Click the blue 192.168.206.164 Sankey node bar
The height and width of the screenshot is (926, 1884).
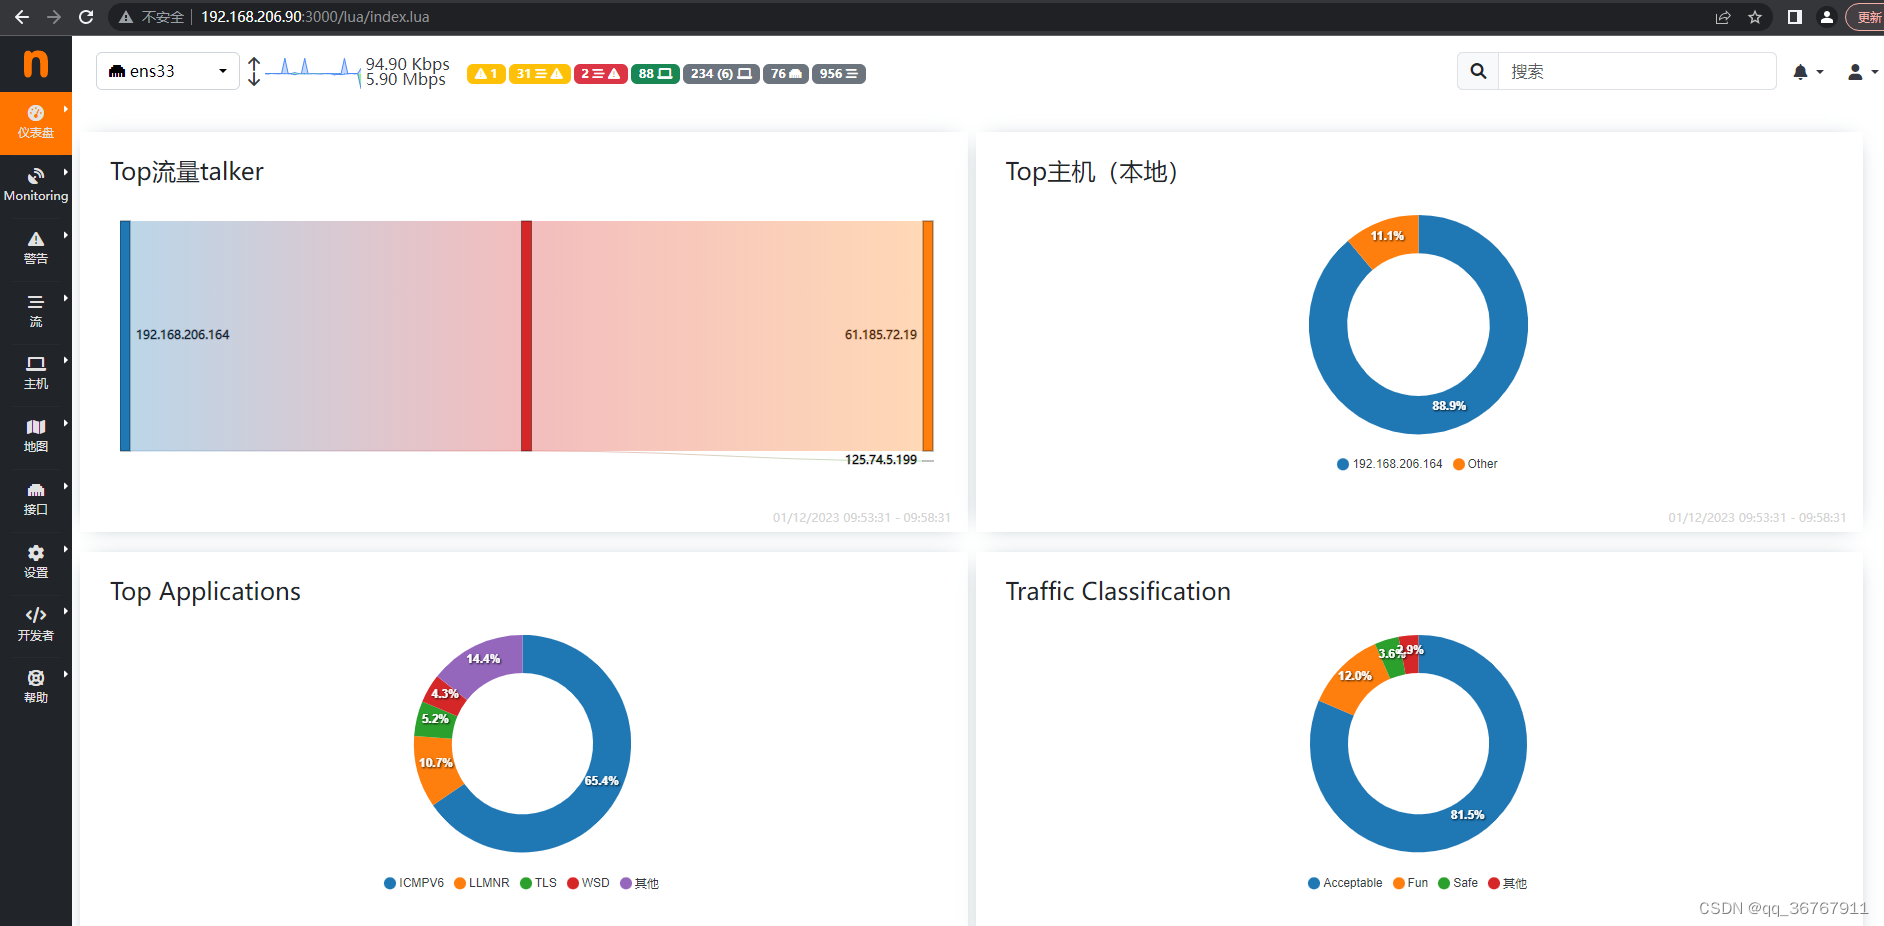[125, 336]
